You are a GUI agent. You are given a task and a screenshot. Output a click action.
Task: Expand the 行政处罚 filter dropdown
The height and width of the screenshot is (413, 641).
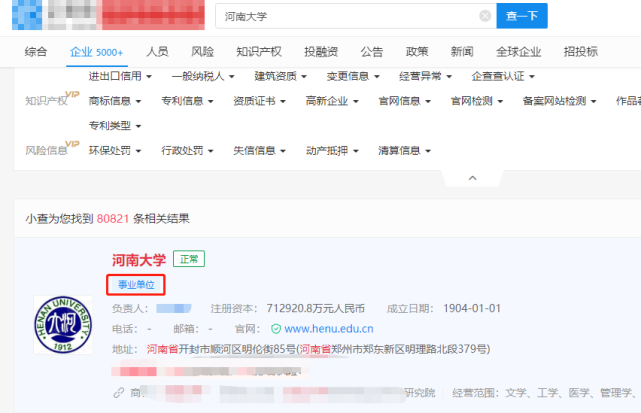click(x=187, y=150)
